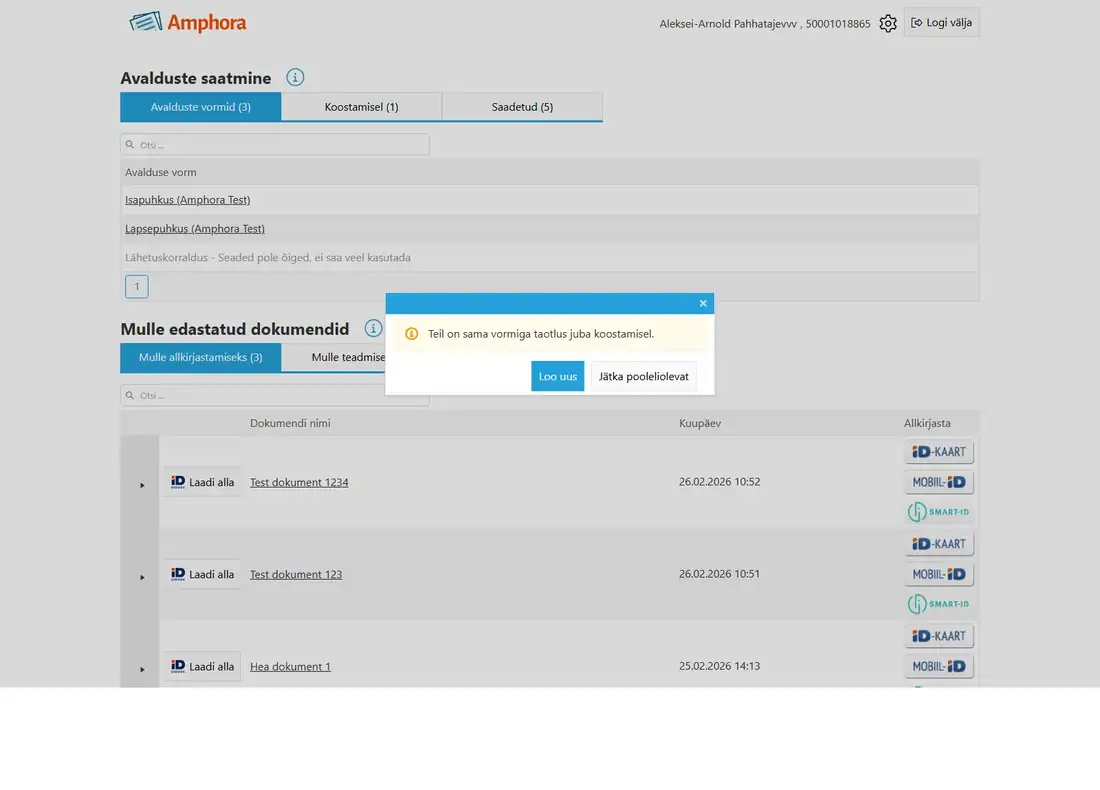The height and width of the screenshot is (790, 1100).
Task: Open the Lapsepuhkus (Amphora Test) form
Action: [x=195, y=229]
